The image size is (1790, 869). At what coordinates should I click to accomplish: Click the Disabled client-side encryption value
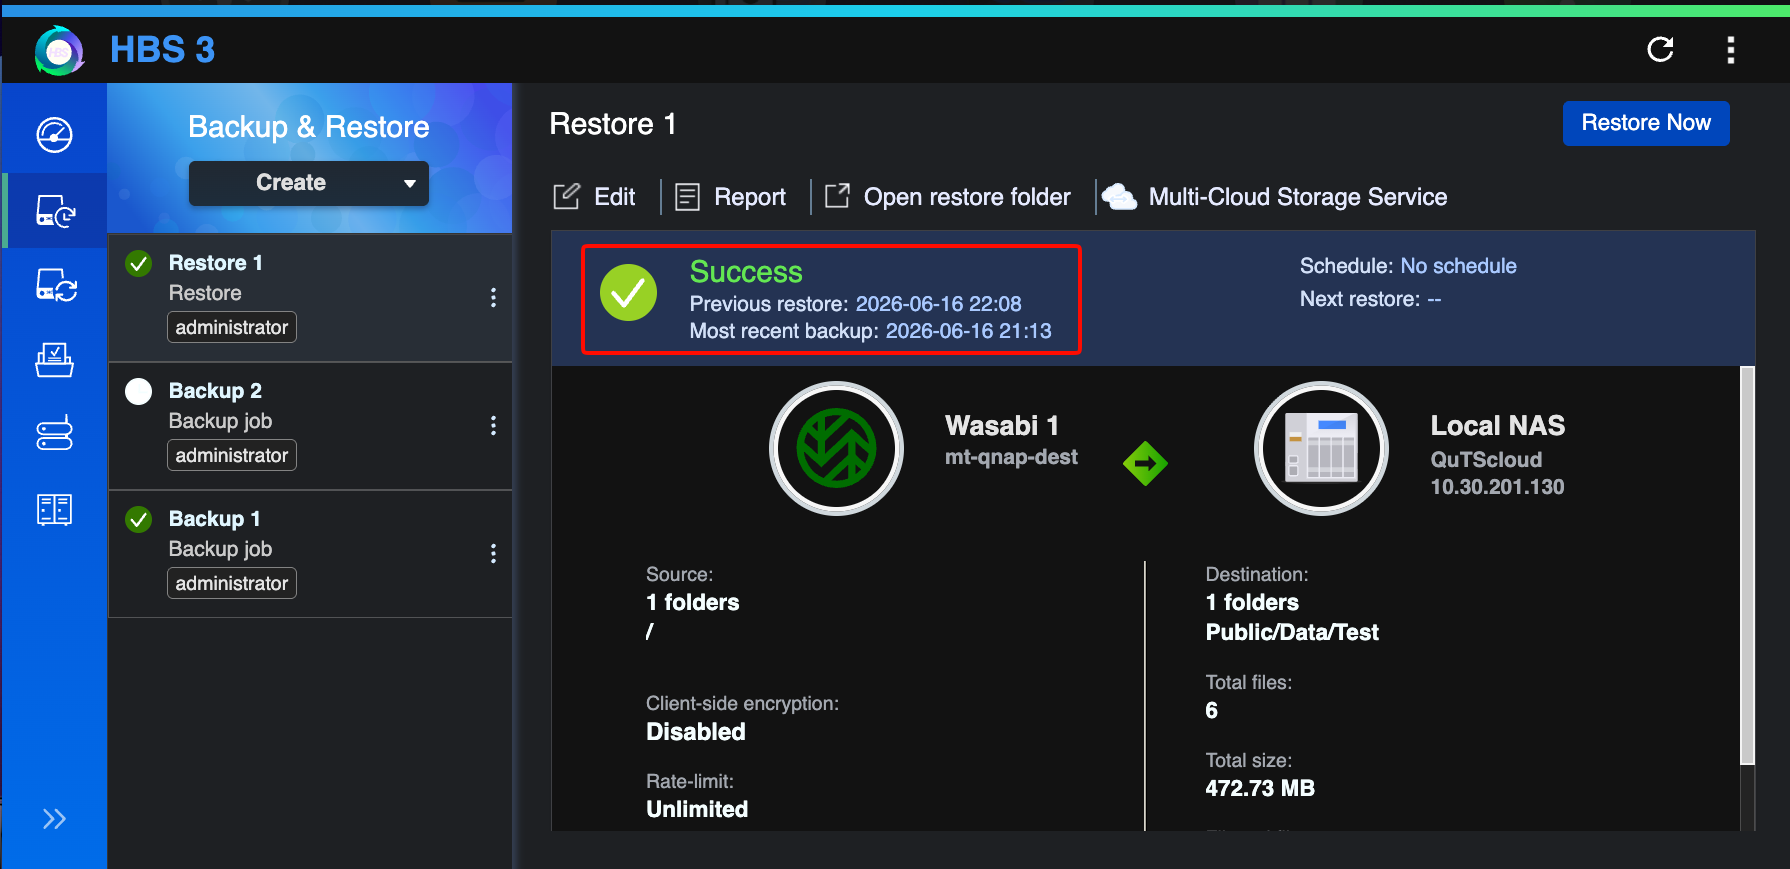[696, 732]
